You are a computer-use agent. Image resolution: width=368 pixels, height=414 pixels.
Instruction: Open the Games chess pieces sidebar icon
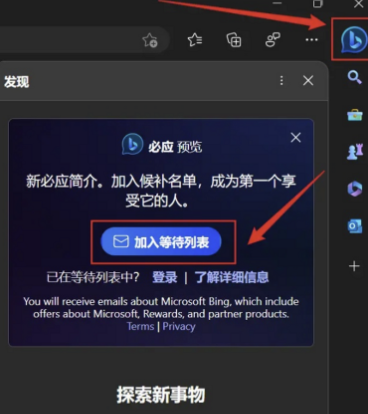355,152
